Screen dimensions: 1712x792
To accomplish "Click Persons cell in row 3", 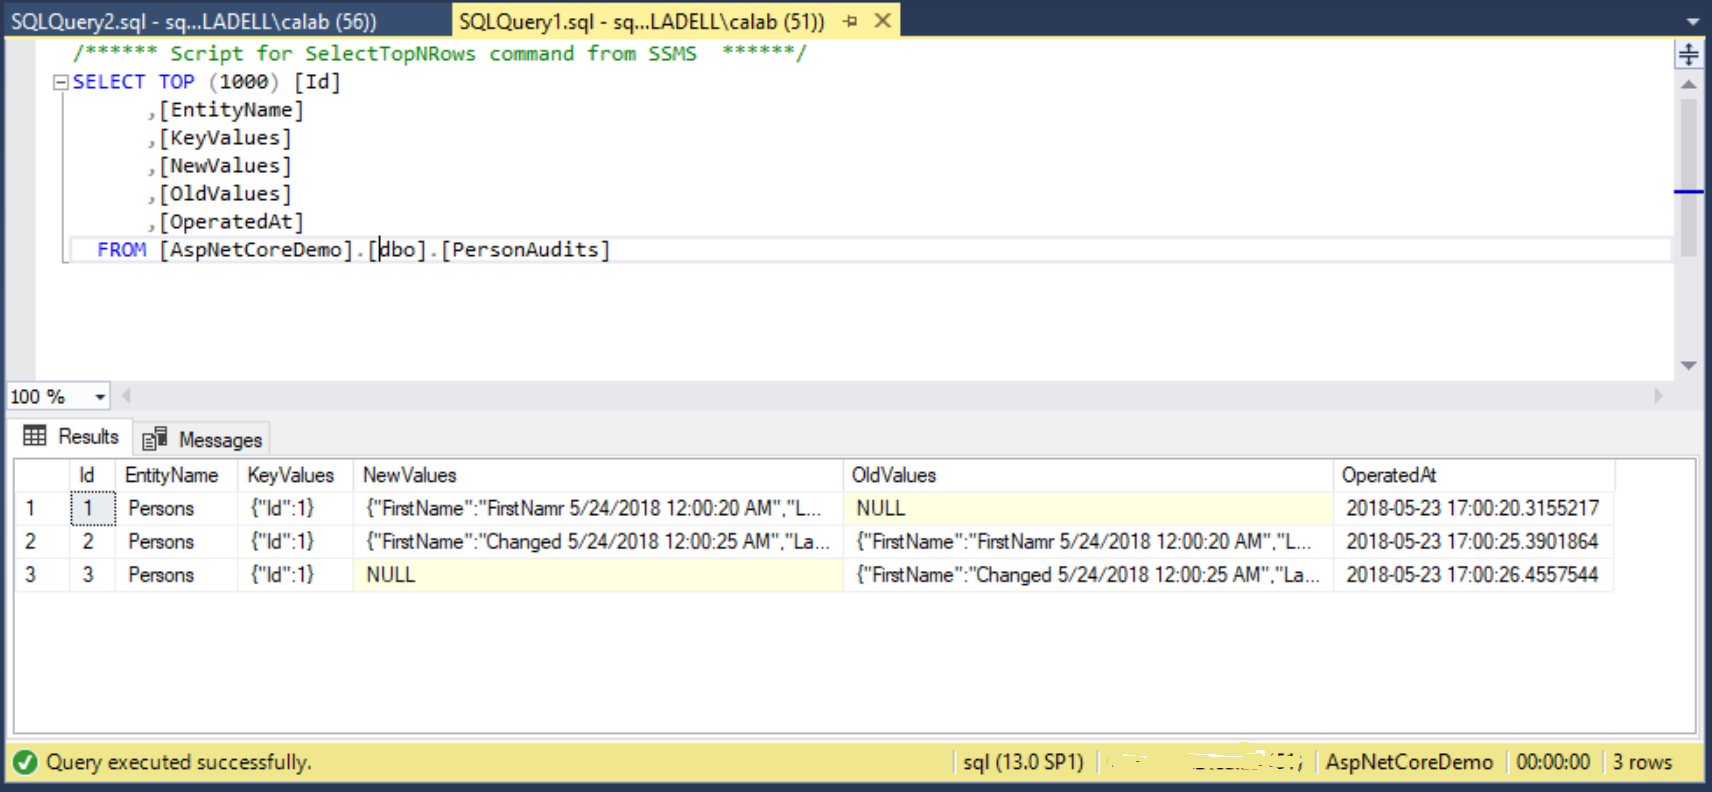I will point(176,575).
